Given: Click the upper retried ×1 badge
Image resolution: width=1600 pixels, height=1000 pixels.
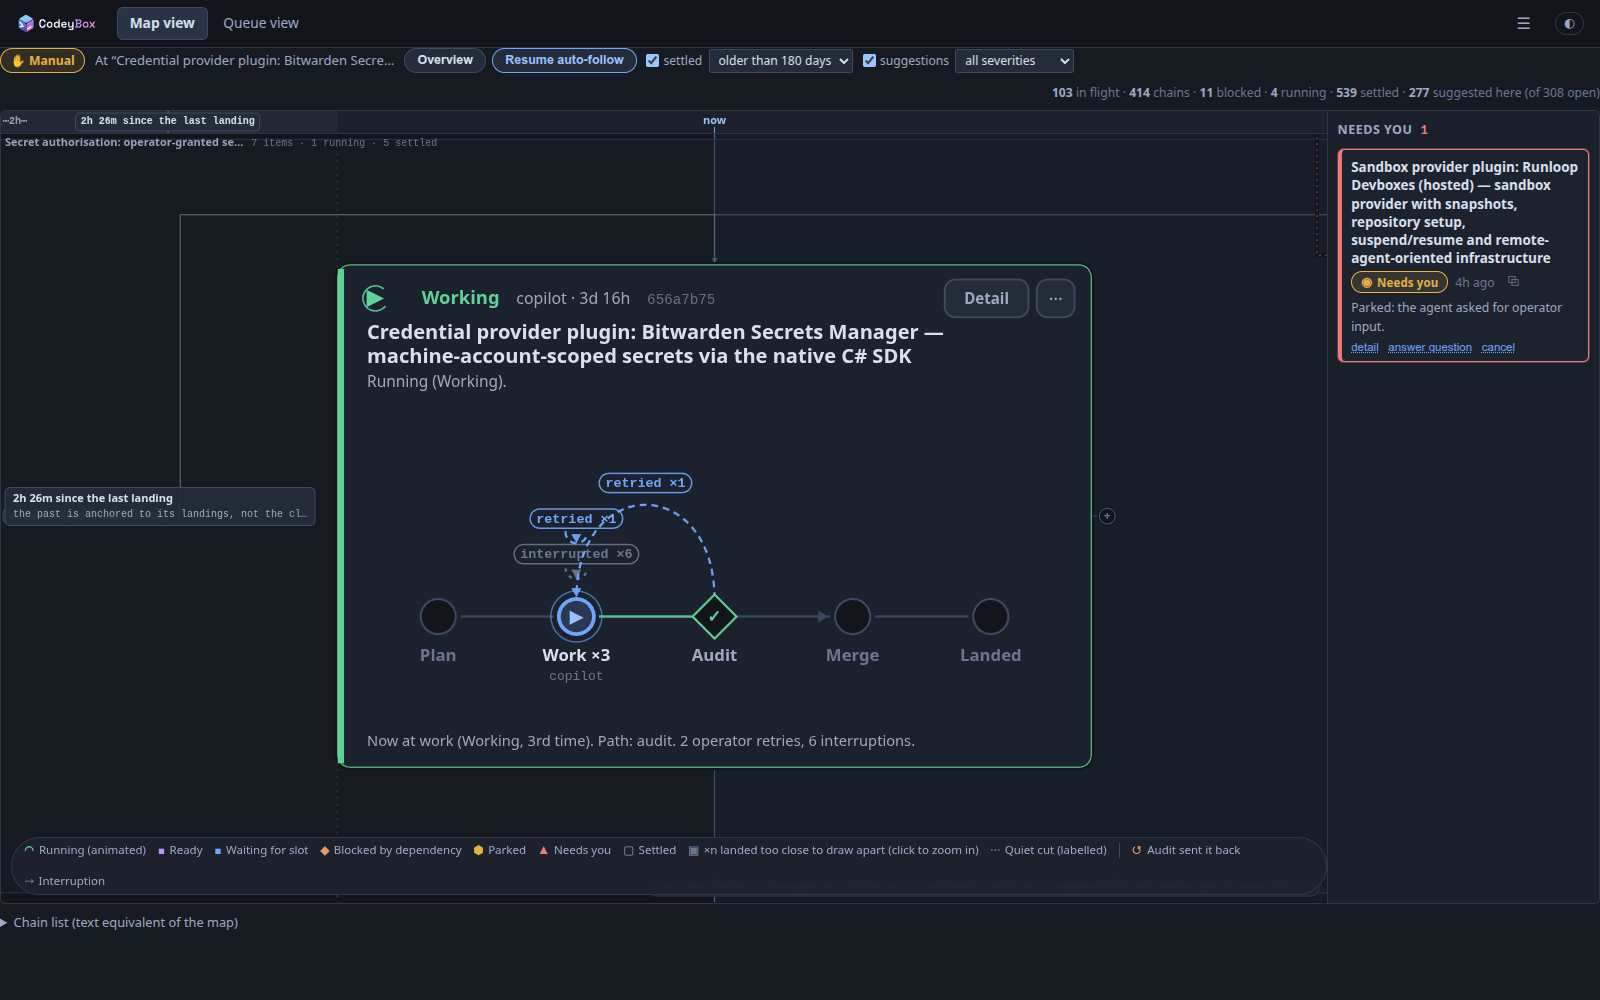Looking at the screenshot, I should tap(645, 483).
